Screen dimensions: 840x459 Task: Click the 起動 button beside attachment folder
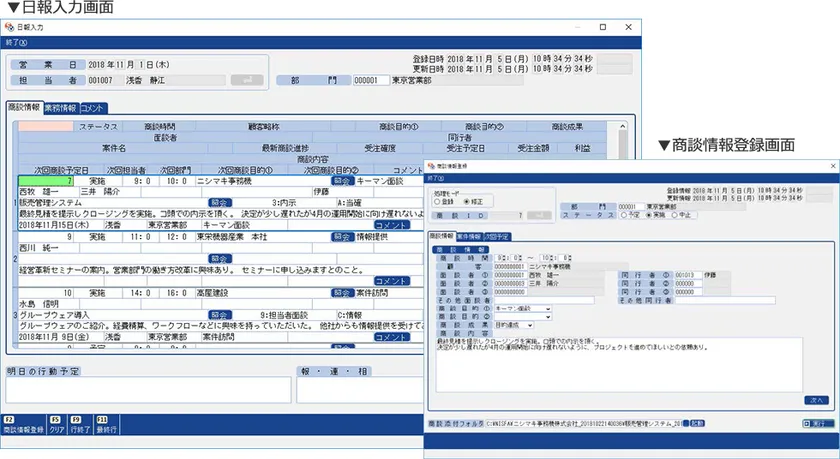[696, 423]
